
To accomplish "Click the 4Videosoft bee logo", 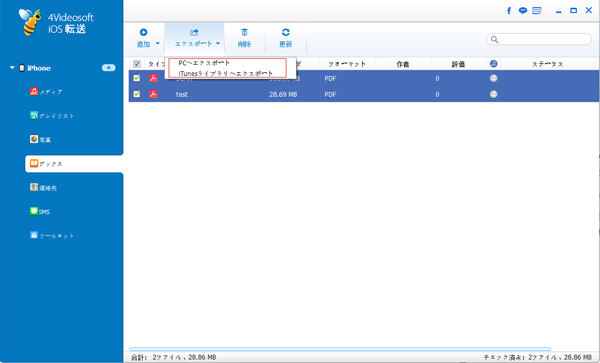I will (30, 22).
